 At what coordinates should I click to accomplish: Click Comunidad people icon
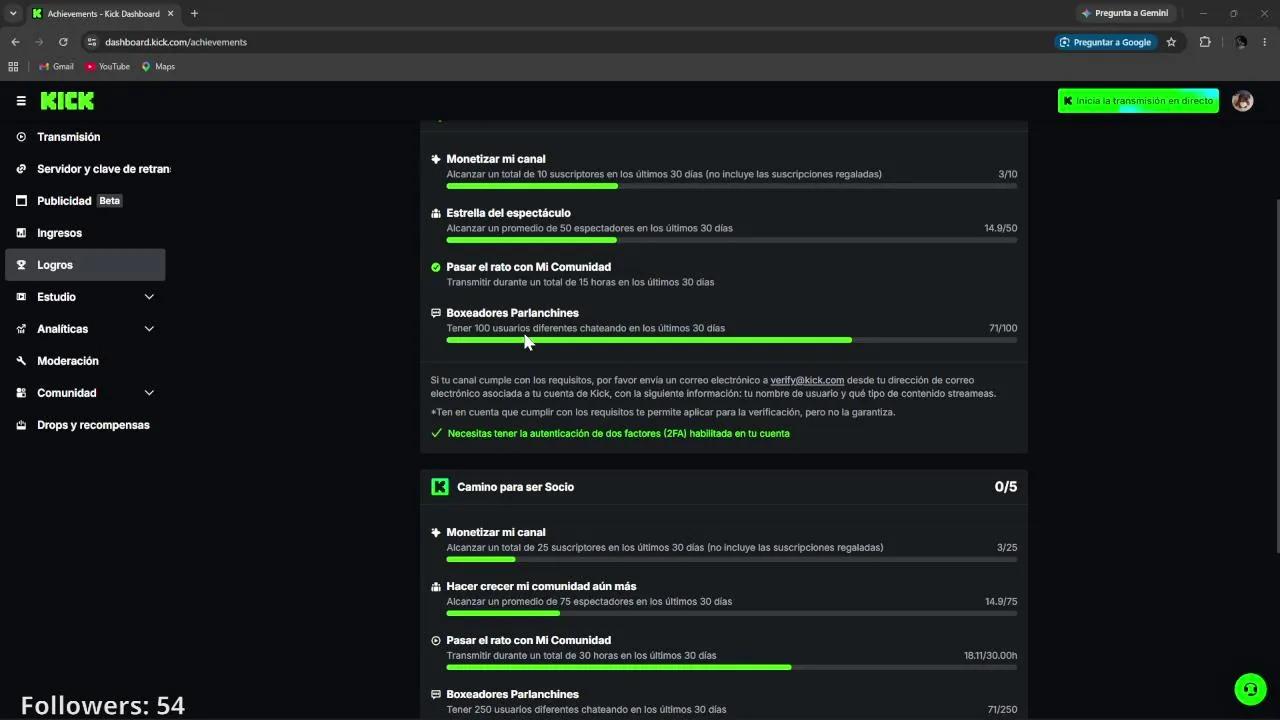[x=21, y=393]
